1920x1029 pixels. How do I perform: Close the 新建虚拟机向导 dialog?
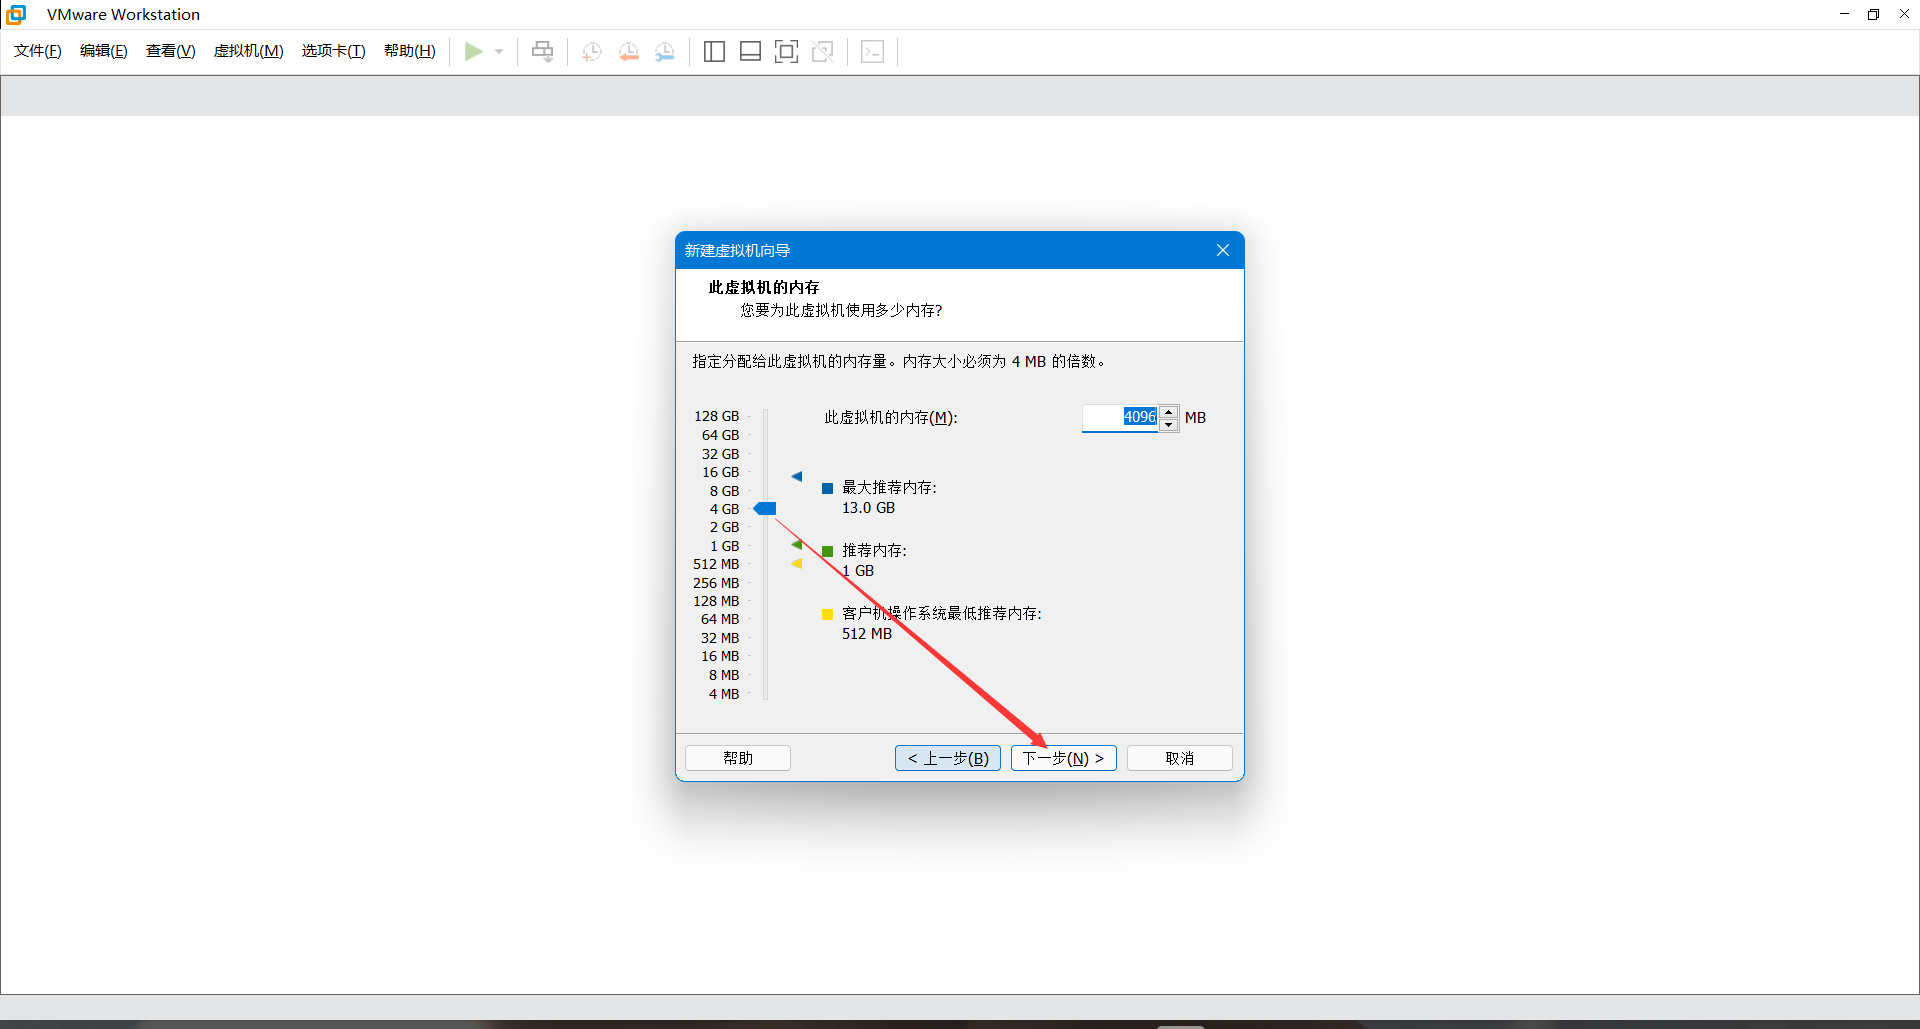1223,250
